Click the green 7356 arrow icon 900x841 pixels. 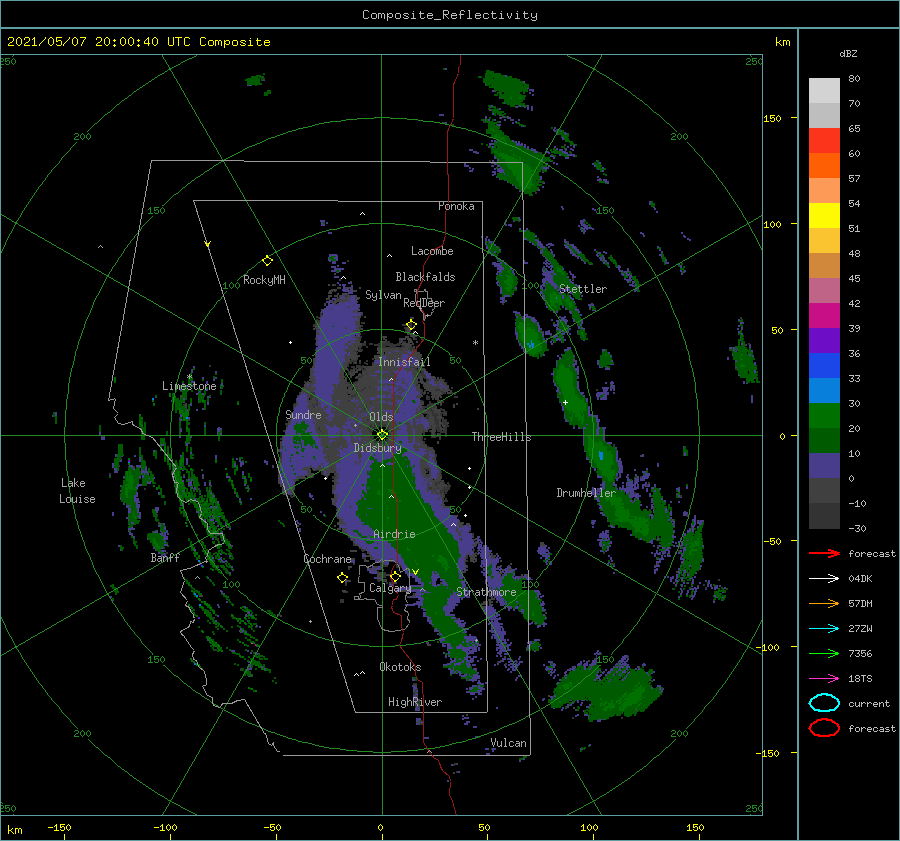pos(824,653)
